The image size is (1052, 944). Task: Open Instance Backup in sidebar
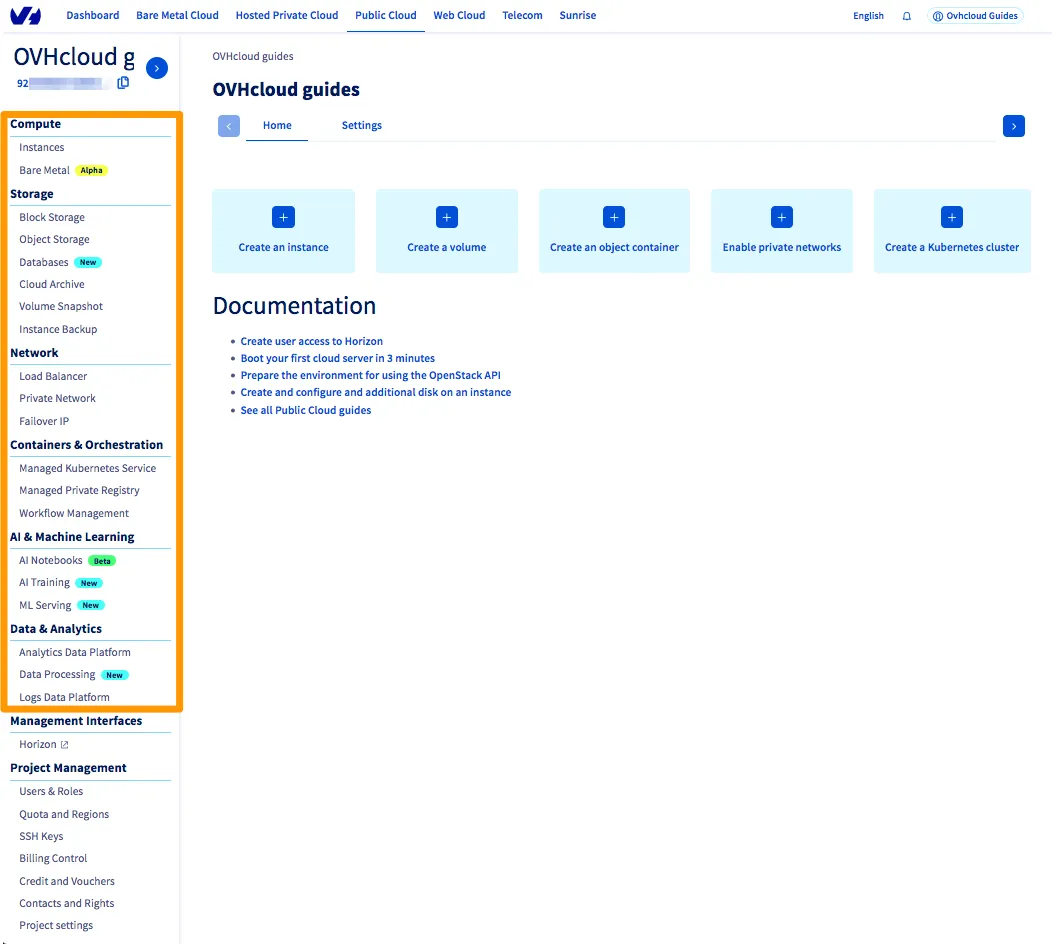coord(58,329)
